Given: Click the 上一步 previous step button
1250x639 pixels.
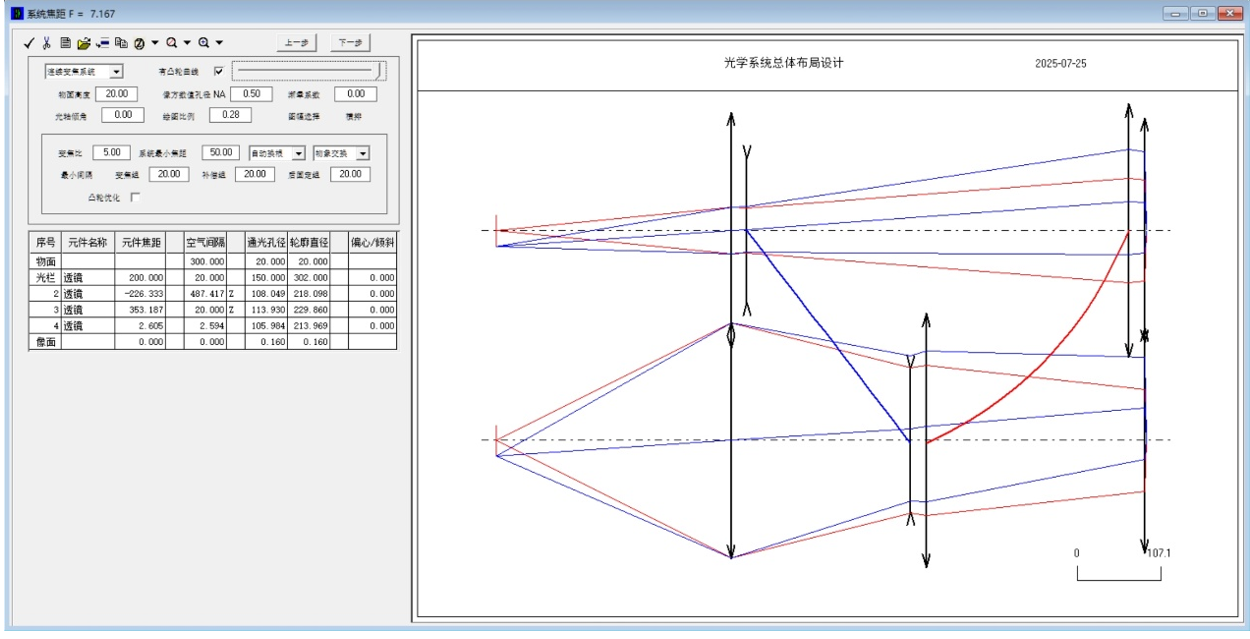Looking at the screenshot, I should point(296,43).
